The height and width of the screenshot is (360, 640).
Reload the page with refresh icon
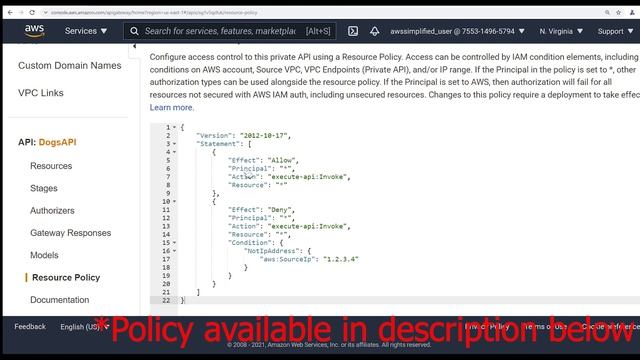[x=32, y=13]
